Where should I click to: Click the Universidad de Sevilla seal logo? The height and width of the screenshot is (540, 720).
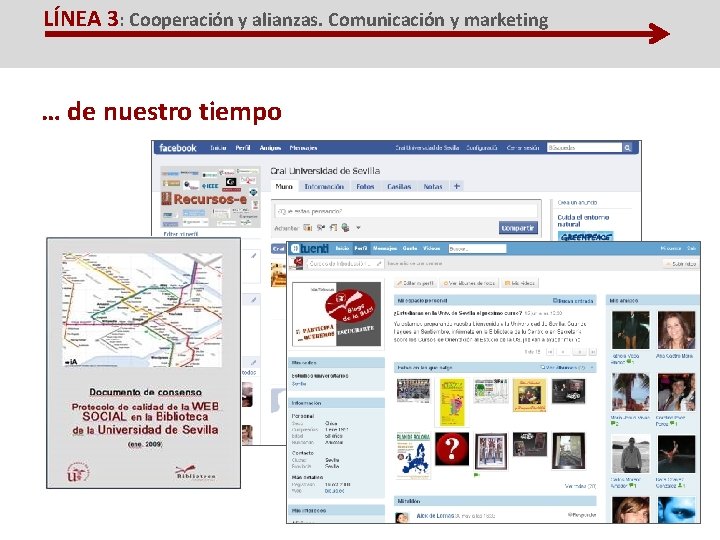click(x=79, y=472)
